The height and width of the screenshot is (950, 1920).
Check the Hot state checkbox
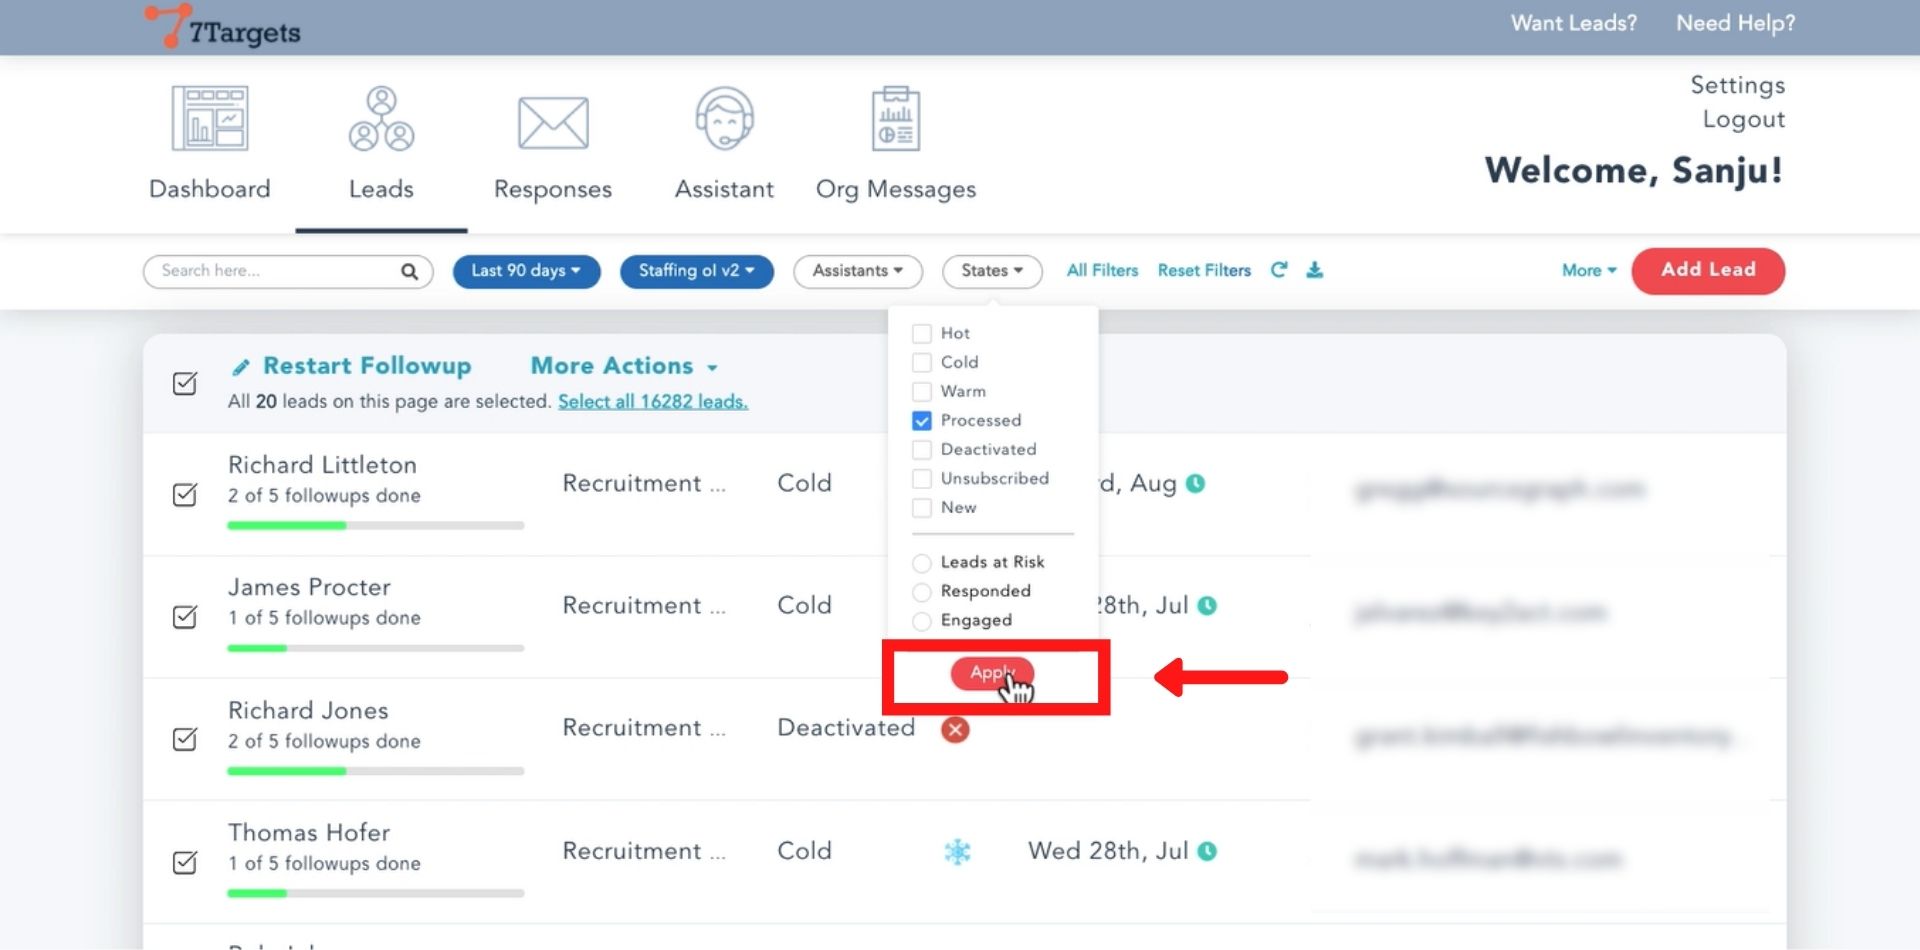[922, 334]
